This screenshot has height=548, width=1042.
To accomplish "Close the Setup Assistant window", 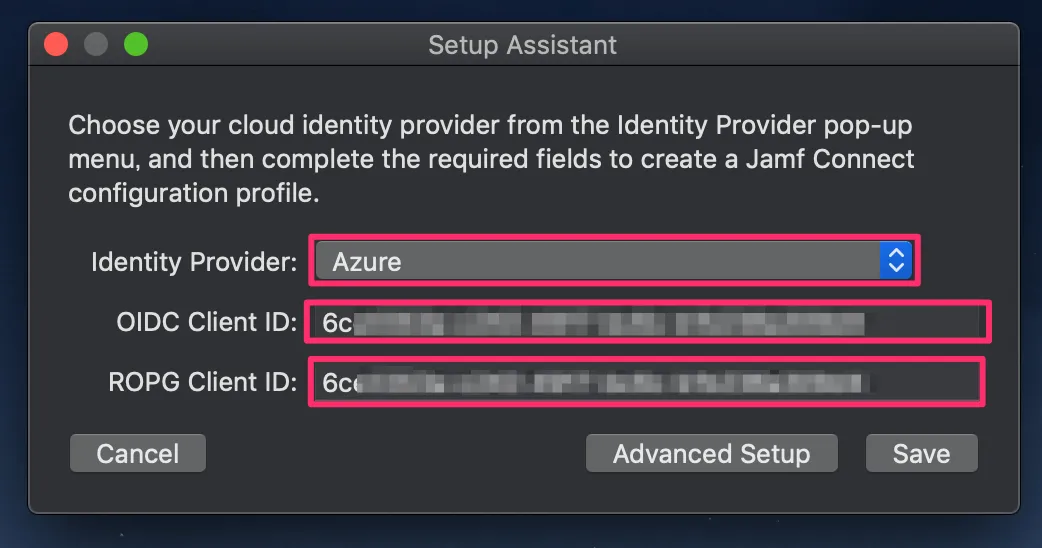I will 56,45.
